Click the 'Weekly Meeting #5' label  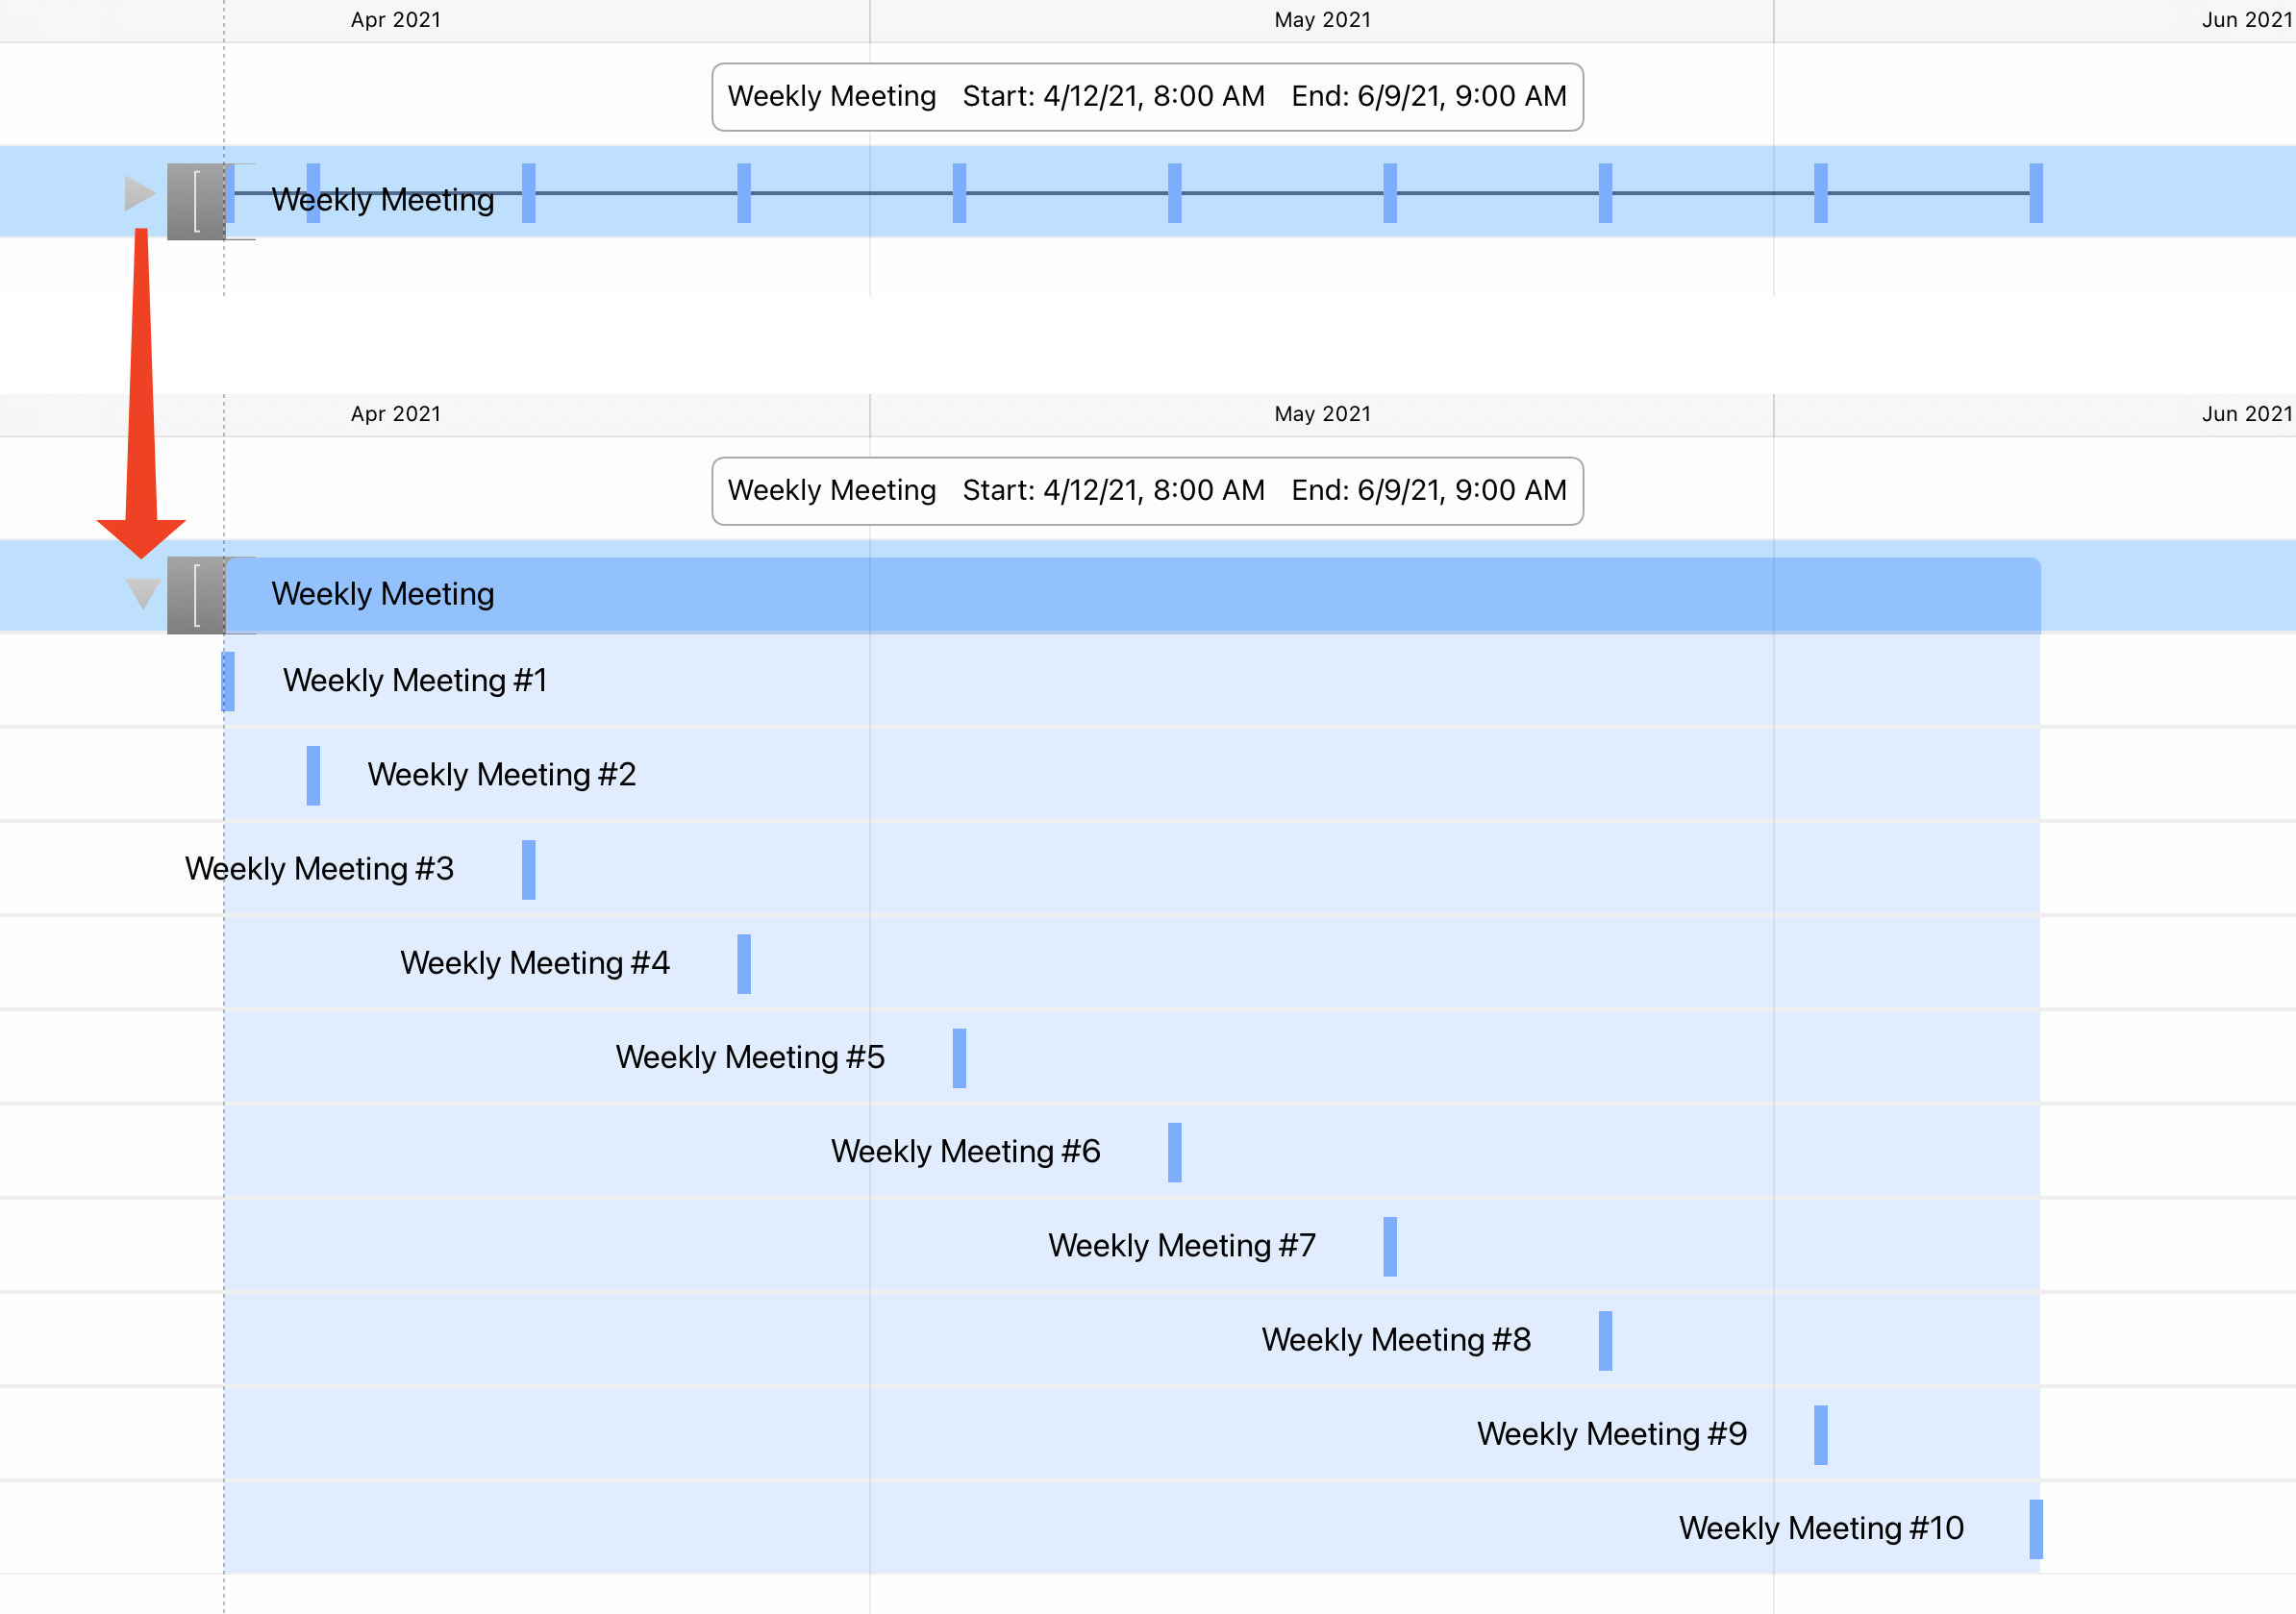point(750,1057)
